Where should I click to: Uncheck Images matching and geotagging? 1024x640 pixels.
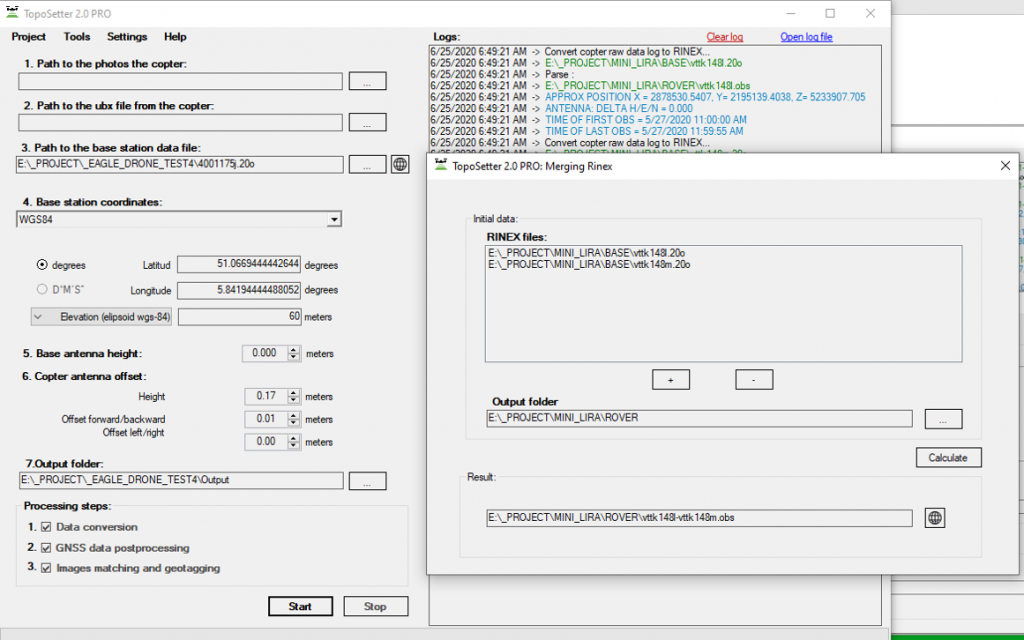point(46,569)
